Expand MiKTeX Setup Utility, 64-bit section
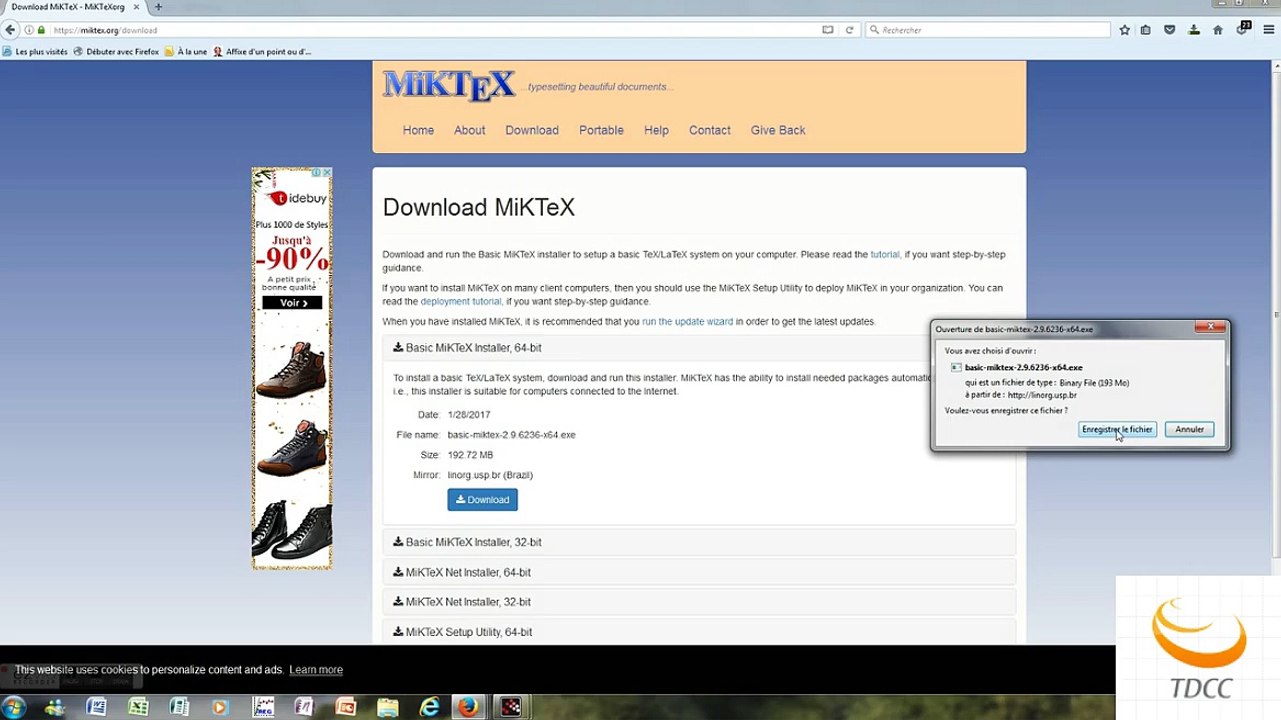The image size is (1281, 720). (x=699, y=632)
